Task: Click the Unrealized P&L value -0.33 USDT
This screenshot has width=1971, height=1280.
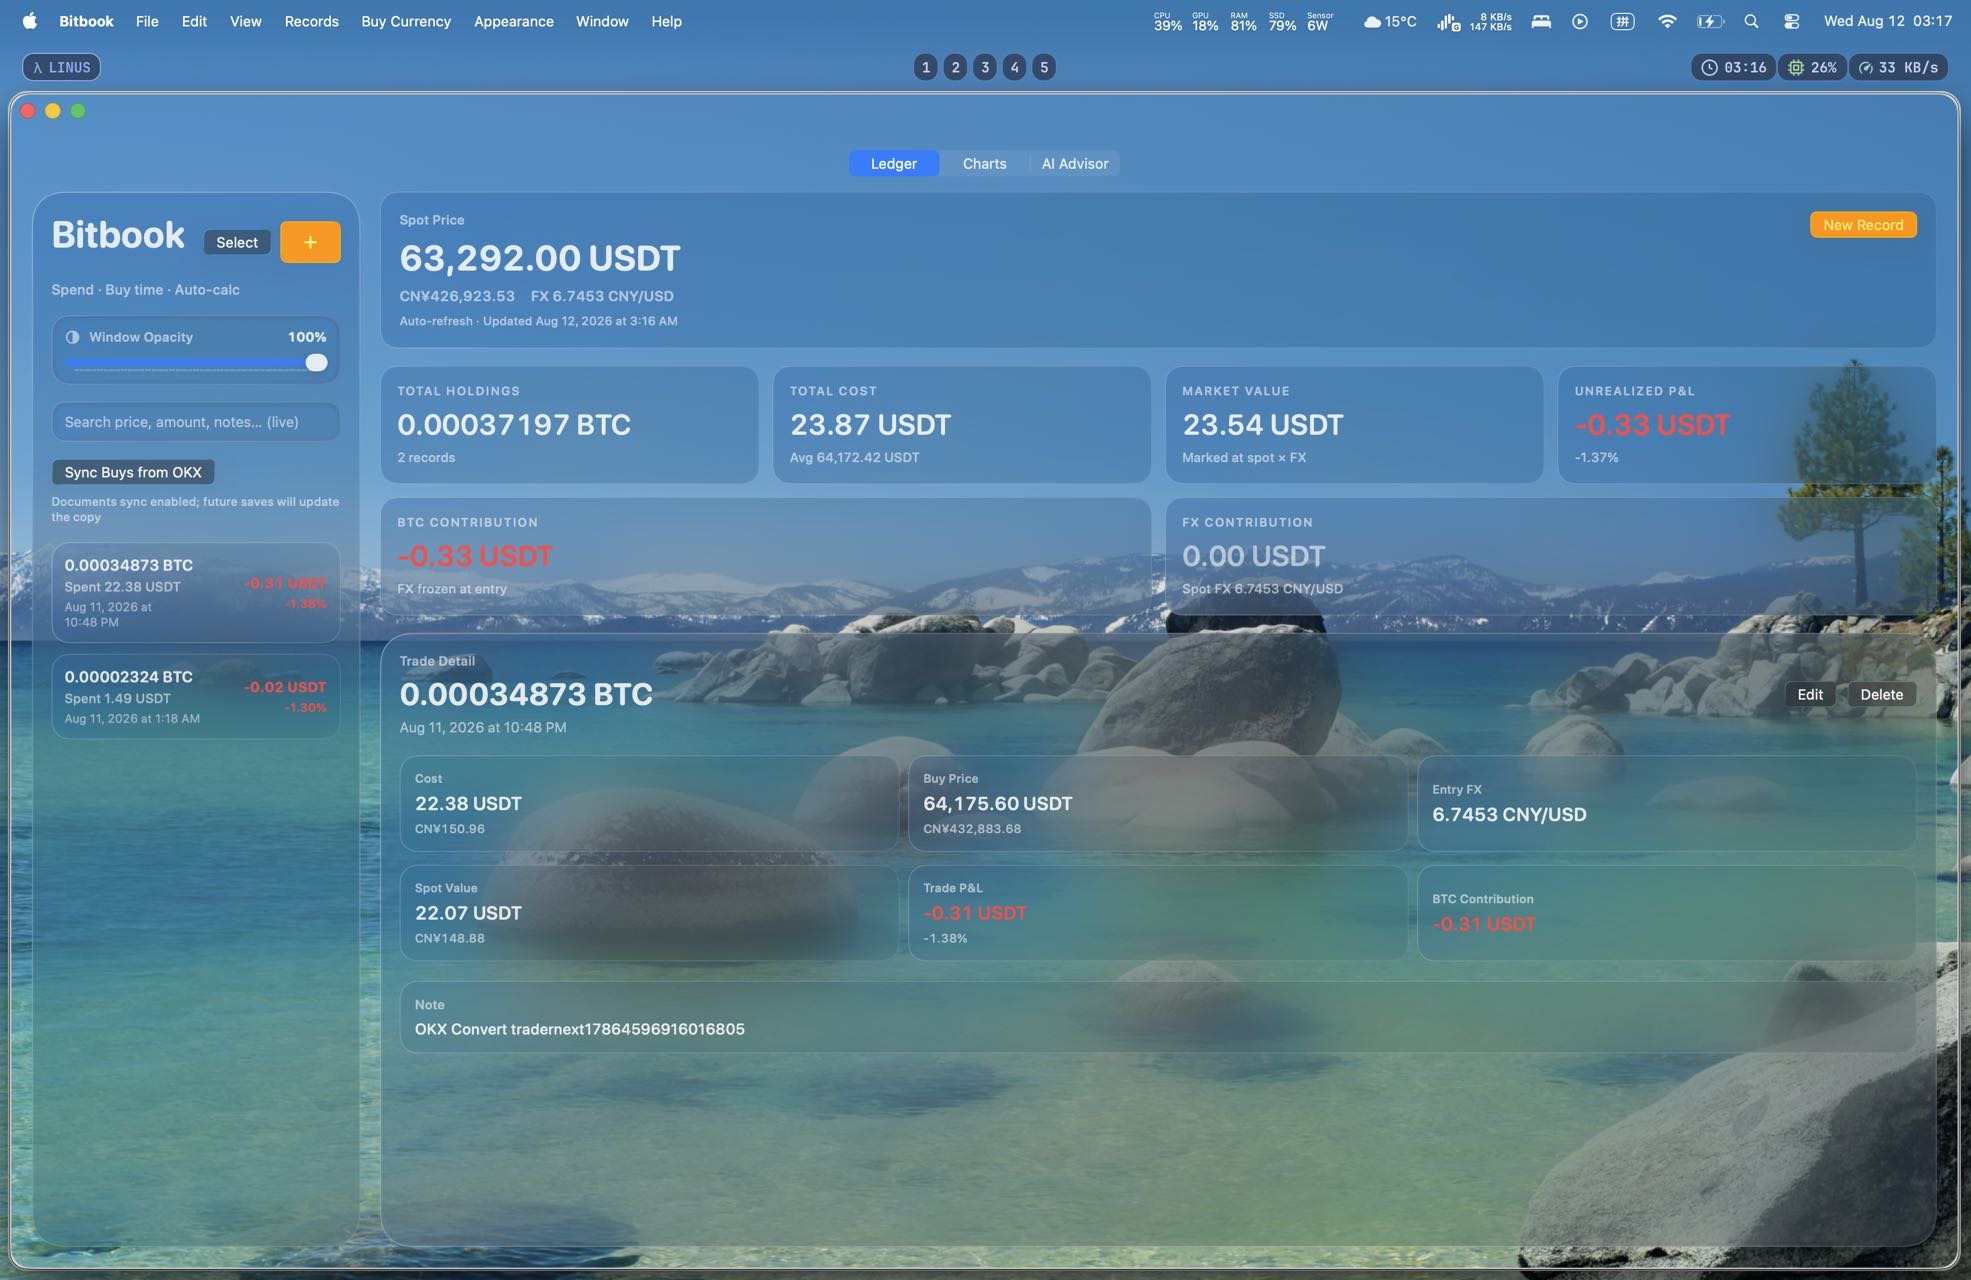Action: tap(1652, 425)
